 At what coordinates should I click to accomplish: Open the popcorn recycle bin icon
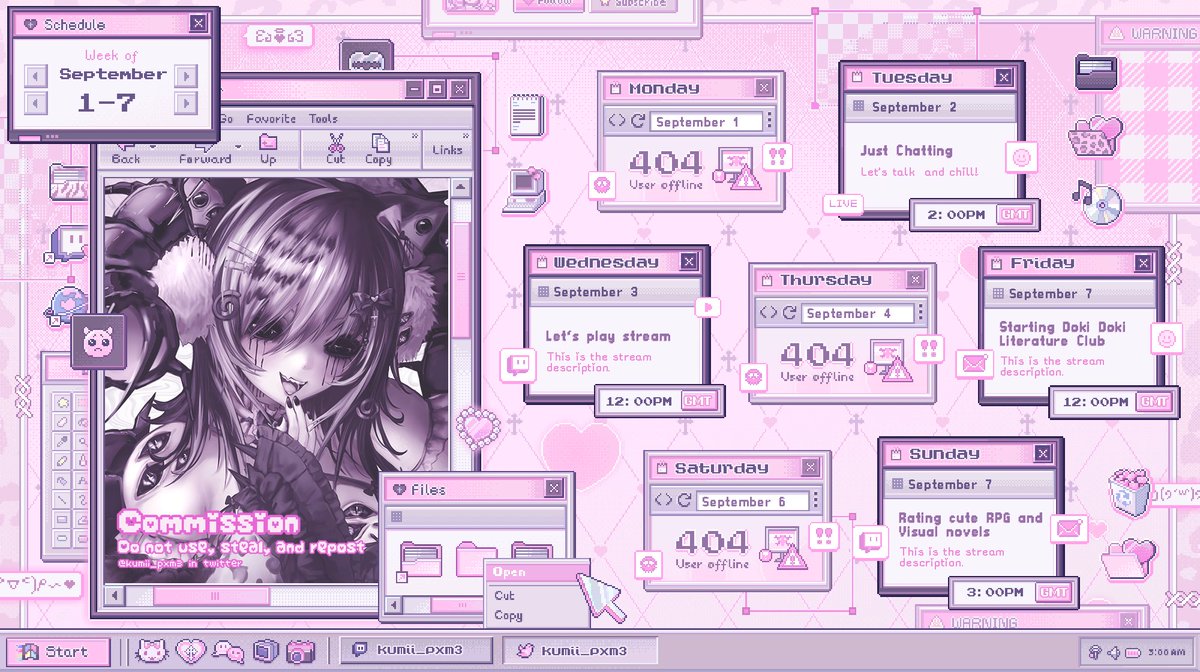tap(1129, 493)
